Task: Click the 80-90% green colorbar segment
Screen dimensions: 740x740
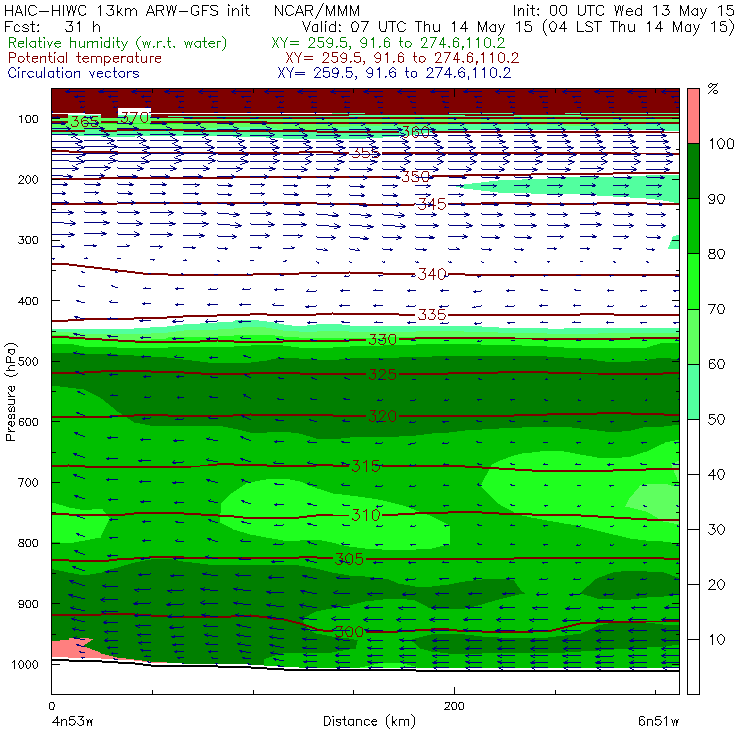Action: pos(693,226)
